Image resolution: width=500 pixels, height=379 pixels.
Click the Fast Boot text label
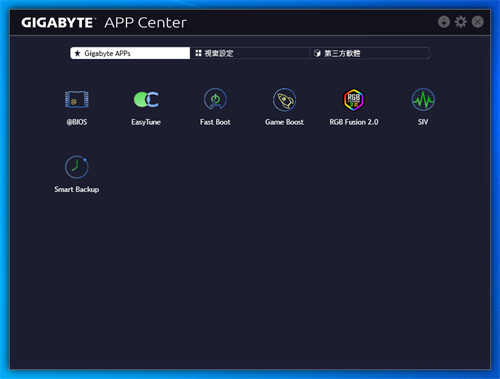pos(215,122)
